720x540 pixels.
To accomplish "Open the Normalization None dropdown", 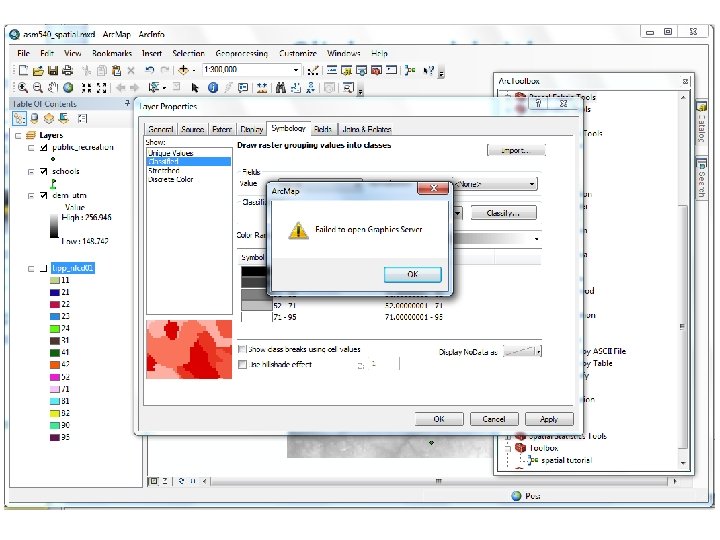I will coord(532,184).
